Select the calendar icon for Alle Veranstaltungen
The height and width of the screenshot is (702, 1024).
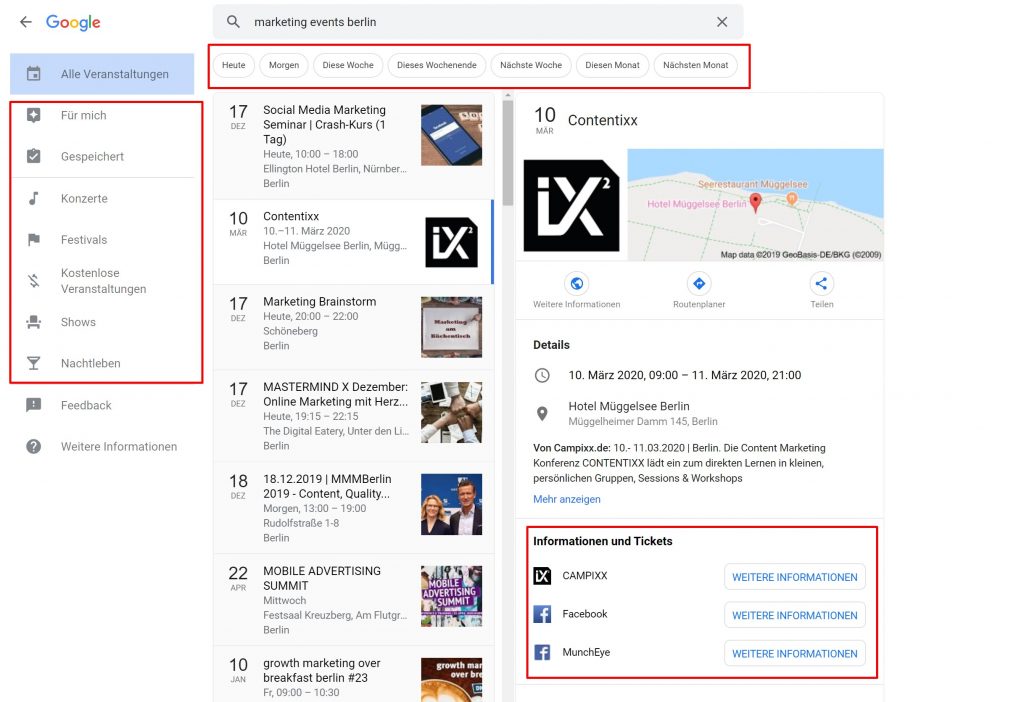click(x=33, y=74)
